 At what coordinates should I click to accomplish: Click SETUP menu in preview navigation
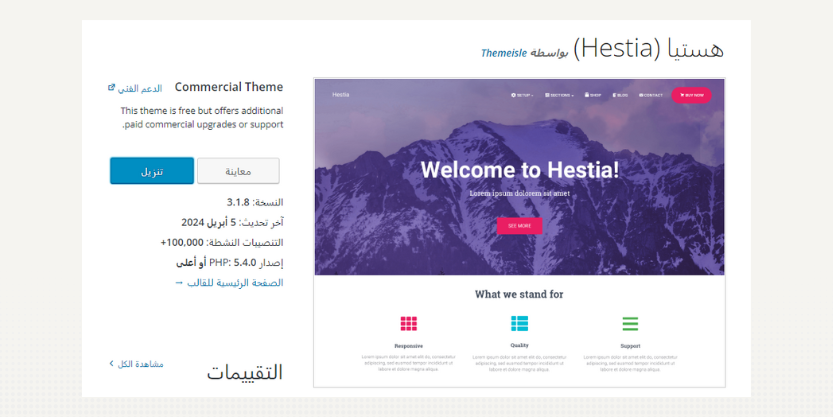click(x=522, y=95)
